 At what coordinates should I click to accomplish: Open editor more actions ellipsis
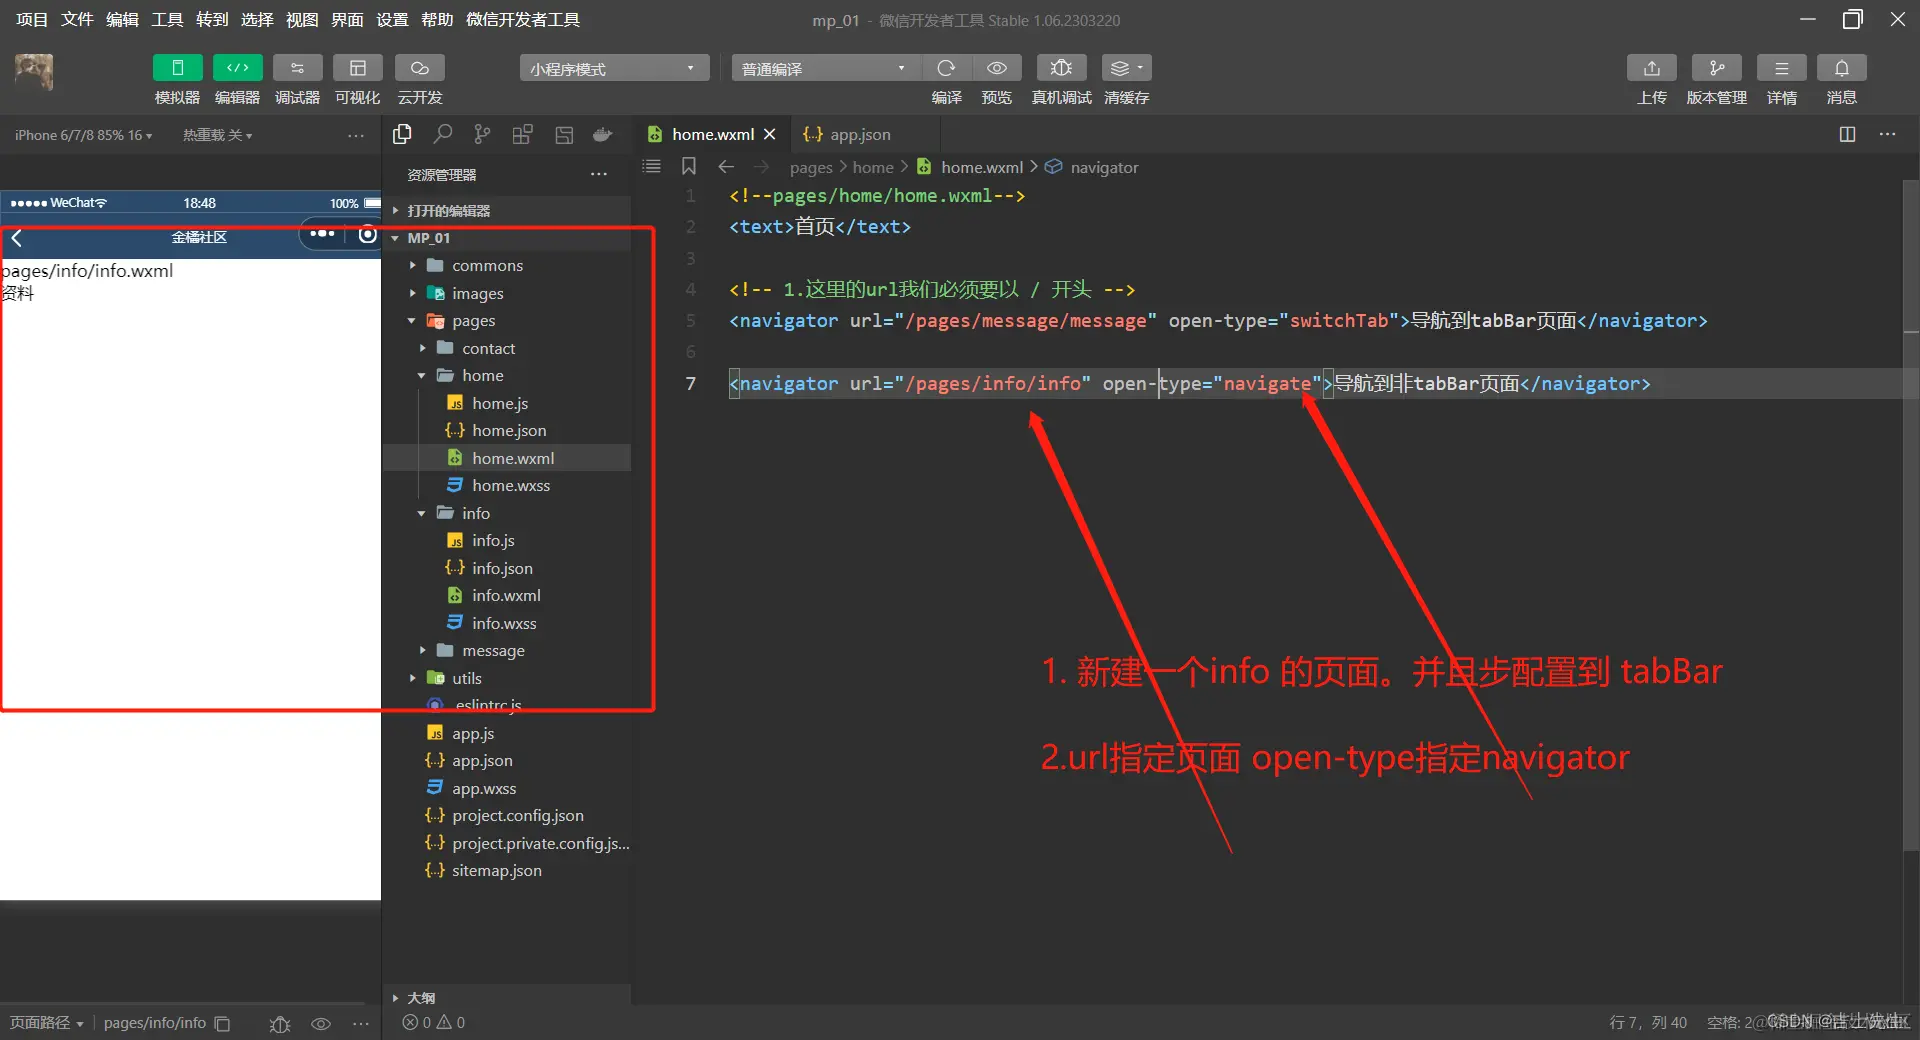pos(1887,134)
